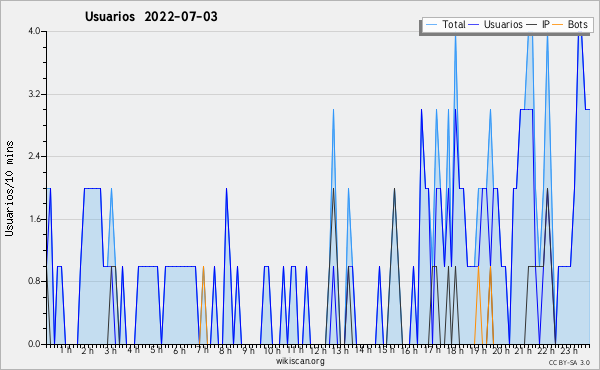Click the y-axis value 3.2
Viewport: 600px width, 370px height.
coord(34,94)
